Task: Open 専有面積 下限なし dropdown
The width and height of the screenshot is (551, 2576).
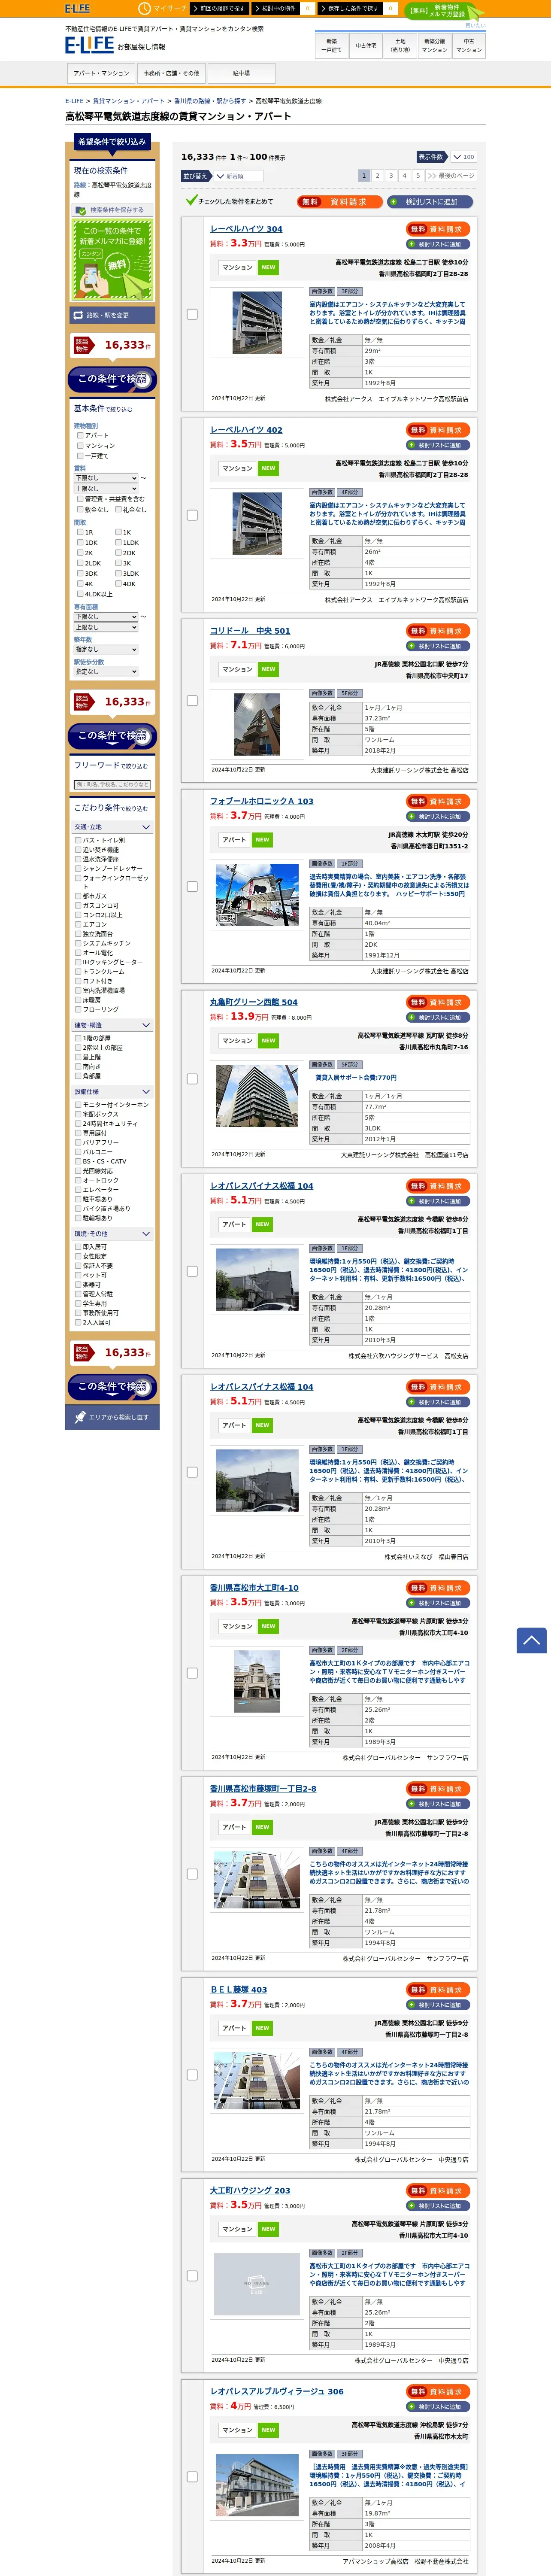Action: 106,617
